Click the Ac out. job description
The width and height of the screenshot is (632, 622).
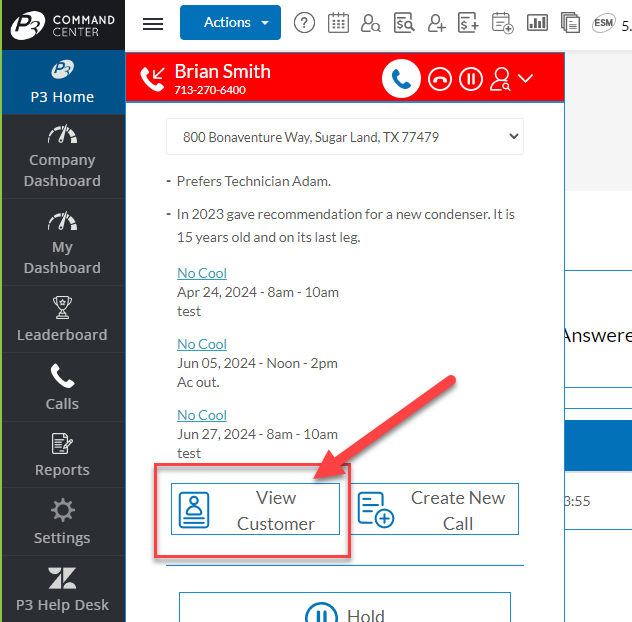198,382
